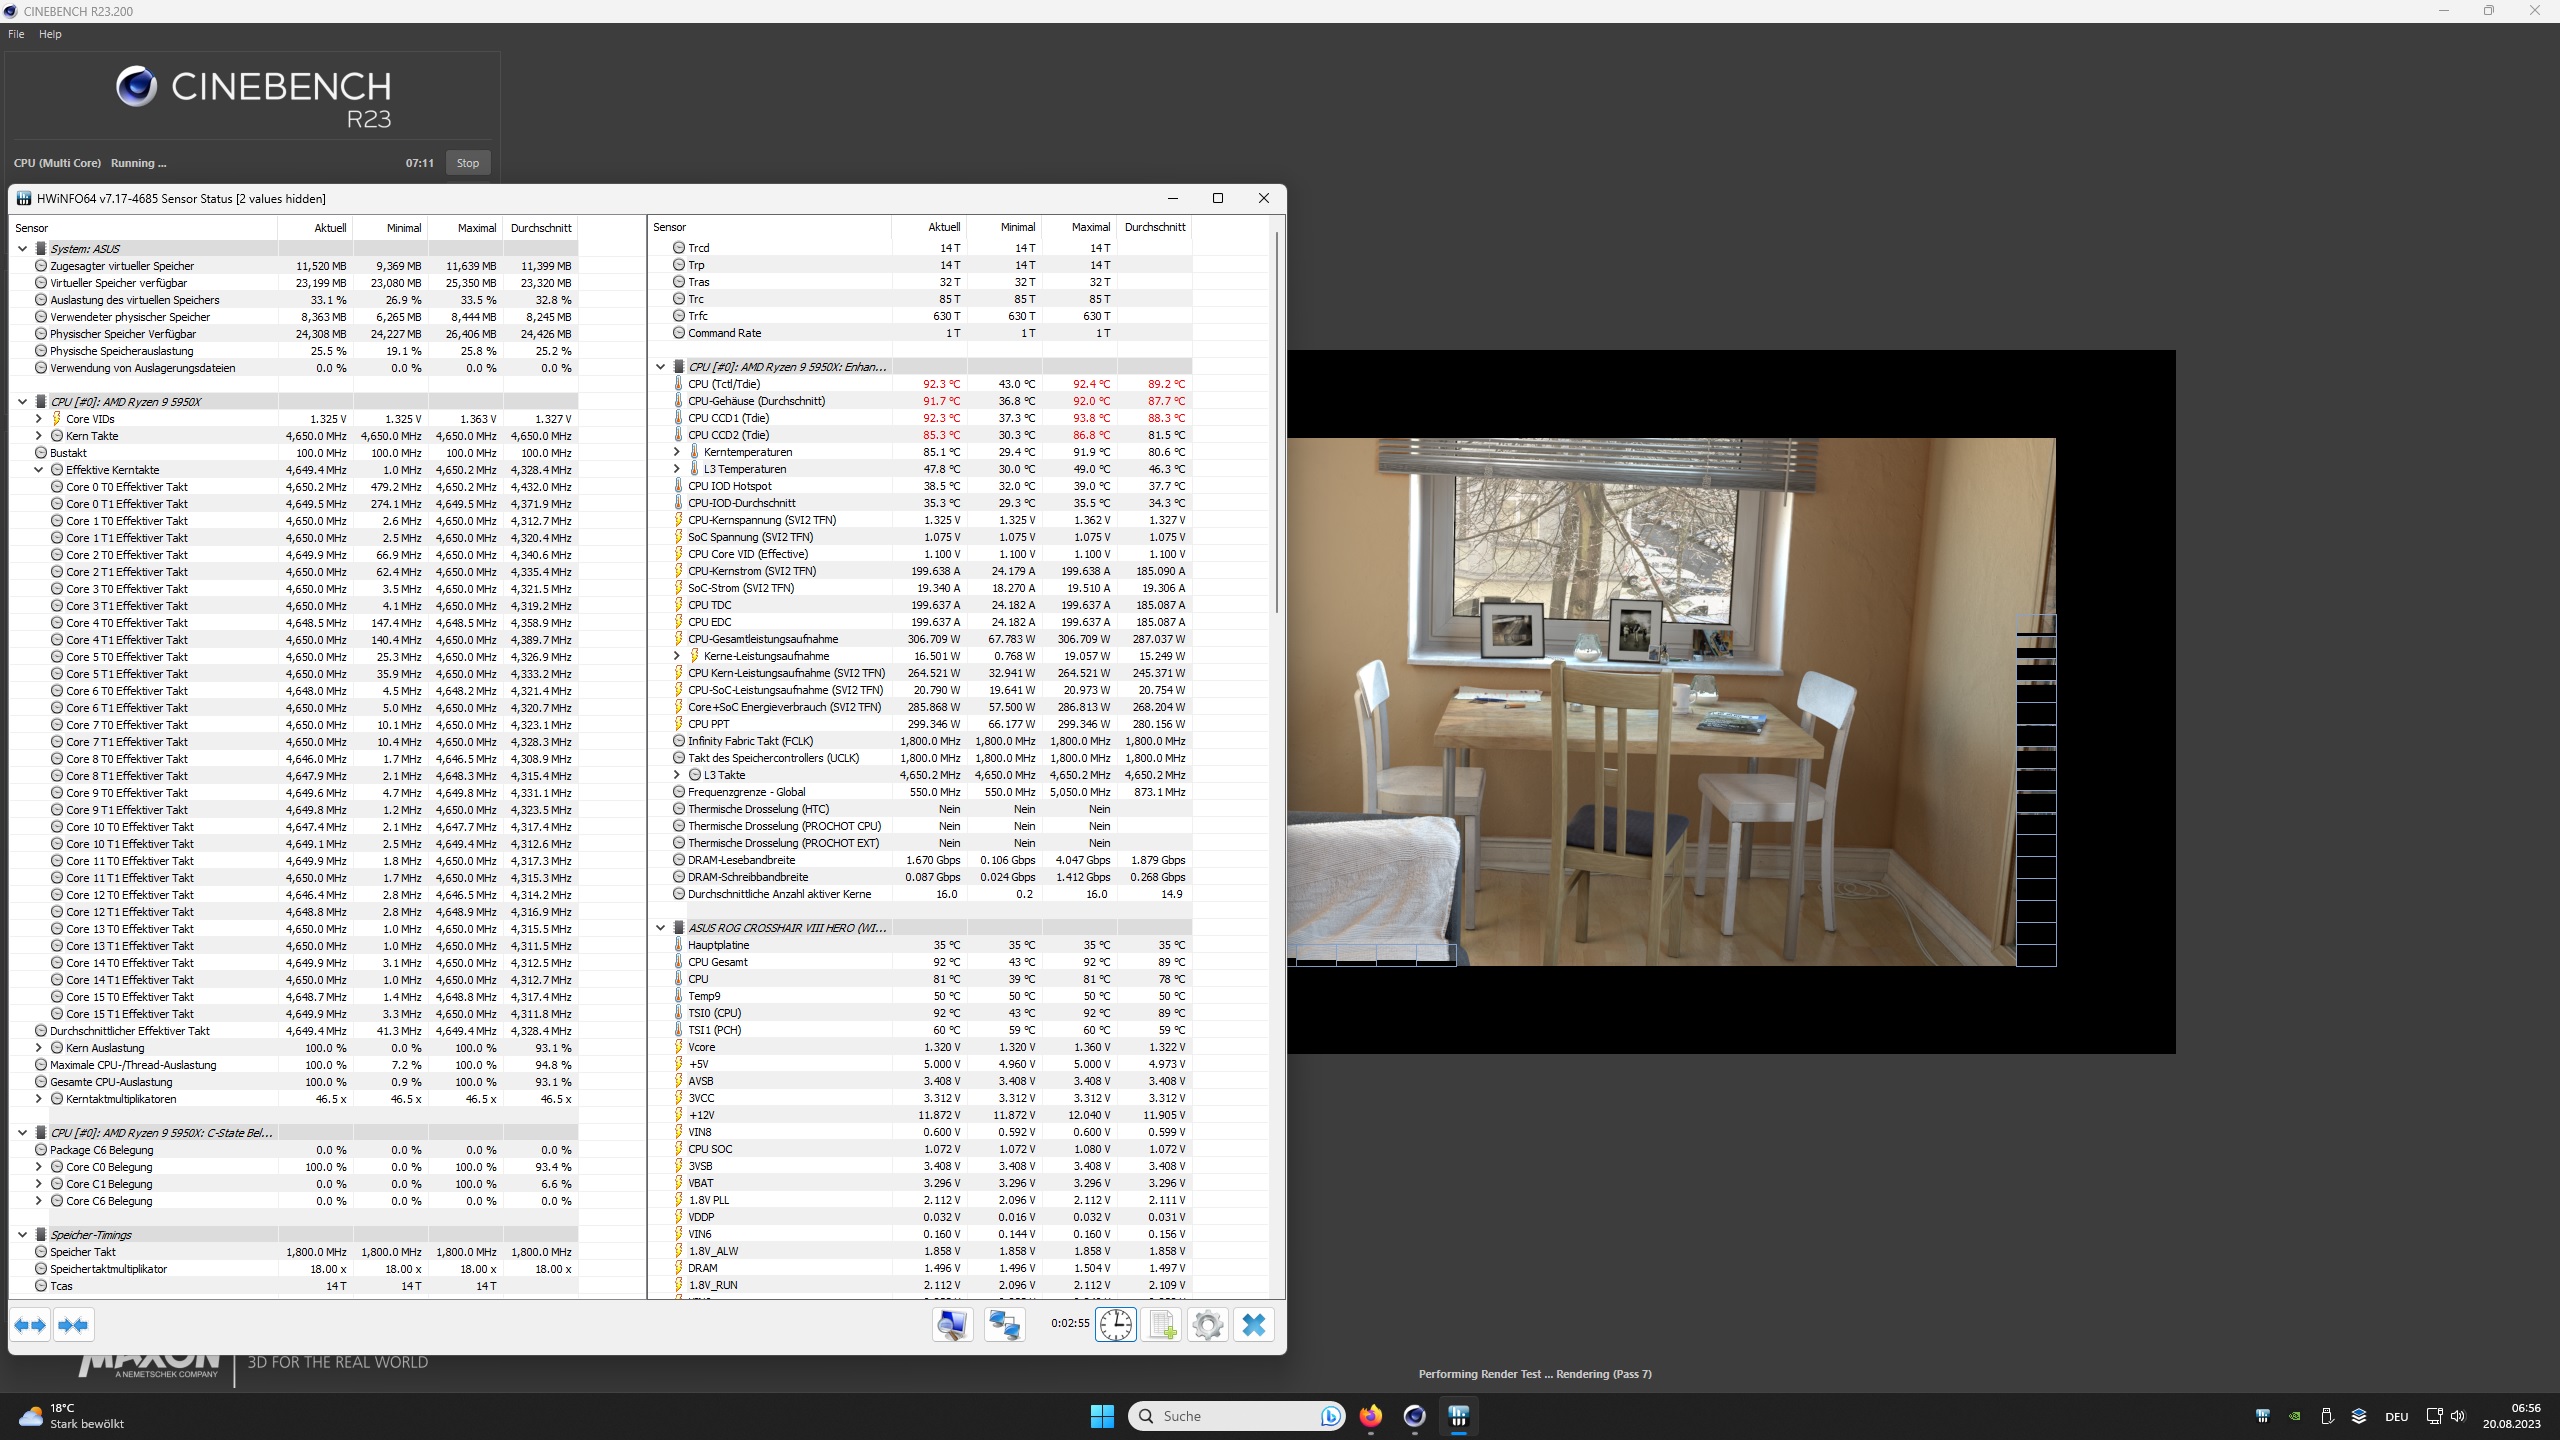Open the File menu in Cinebench
The width and height of the screenshot is (2560, 1440).
pos(16,34)
